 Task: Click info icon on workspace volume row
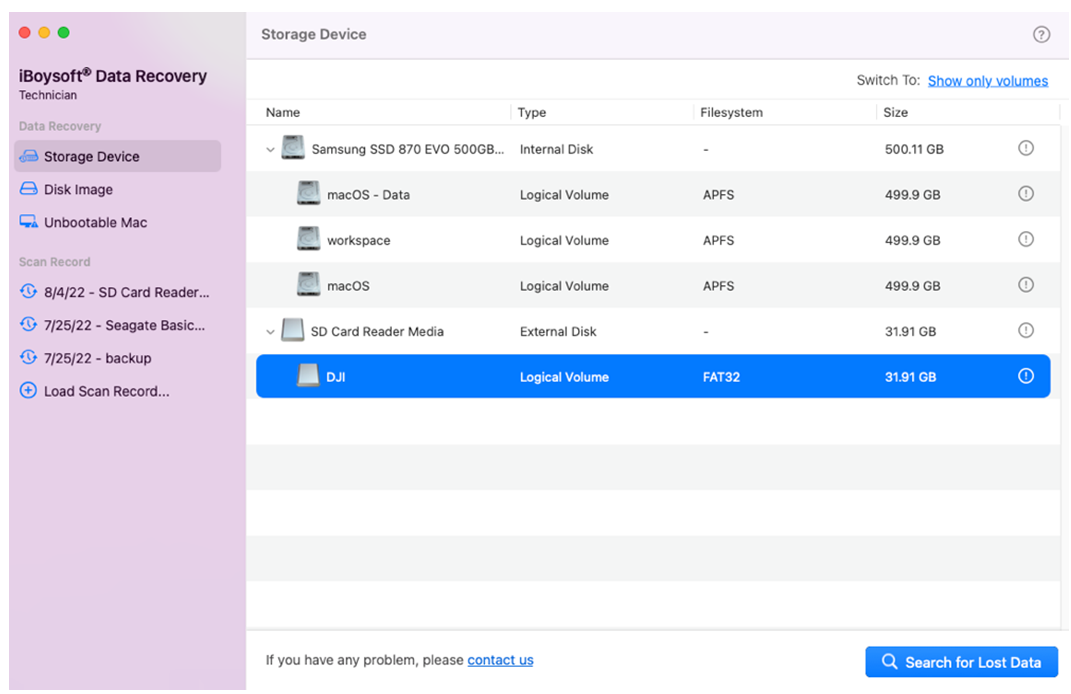coord(1025,240)
